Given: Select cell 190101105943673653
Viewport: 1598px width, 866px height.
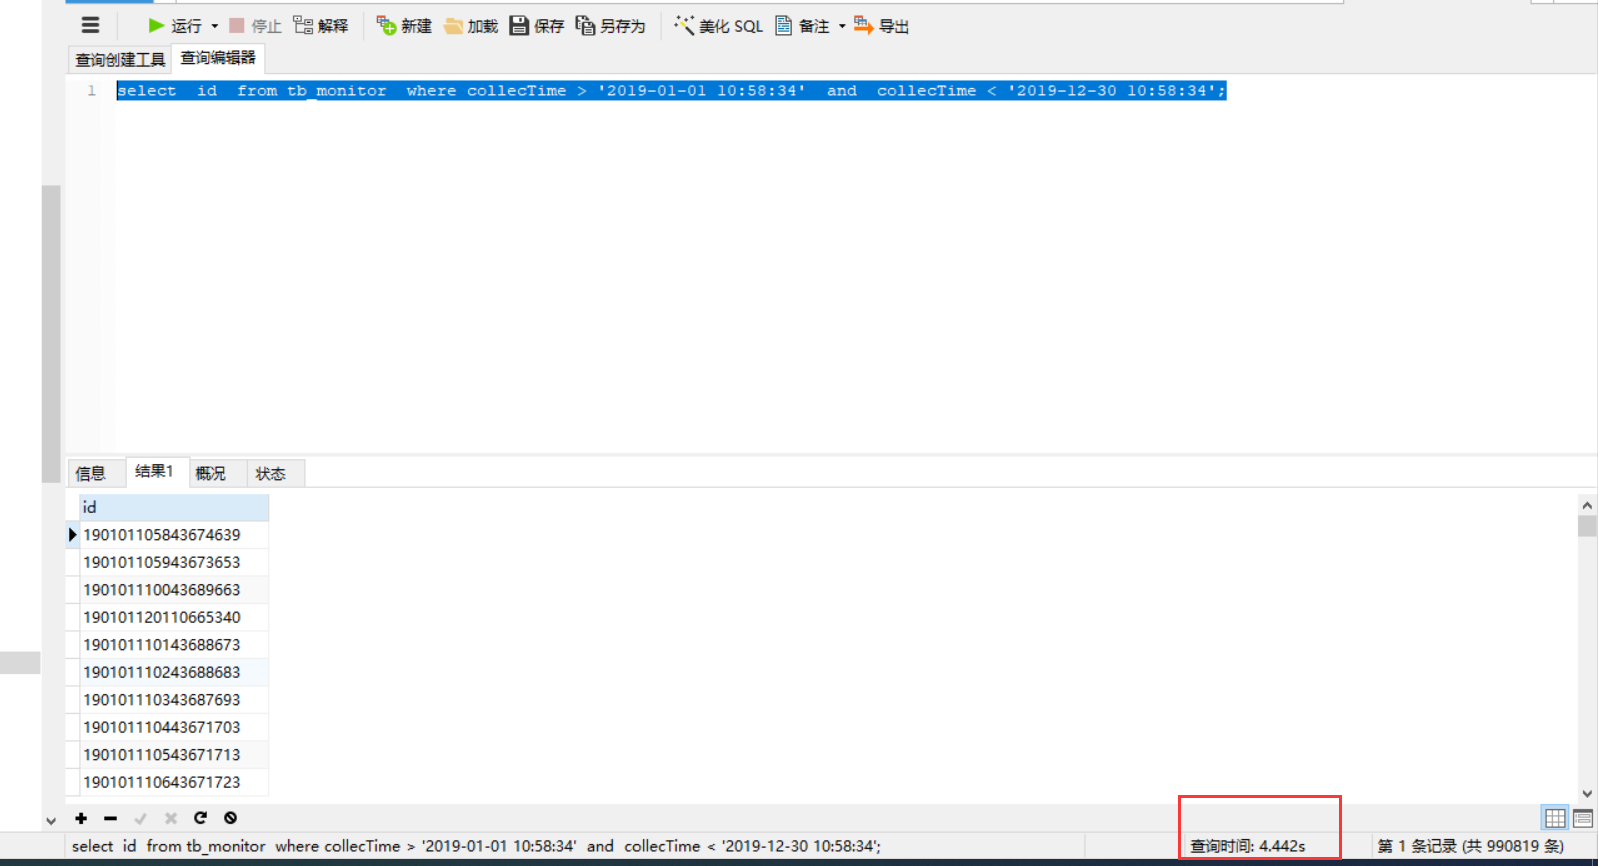Looking at the screenshot, I should pyautogui.click(x=174, y=562).
